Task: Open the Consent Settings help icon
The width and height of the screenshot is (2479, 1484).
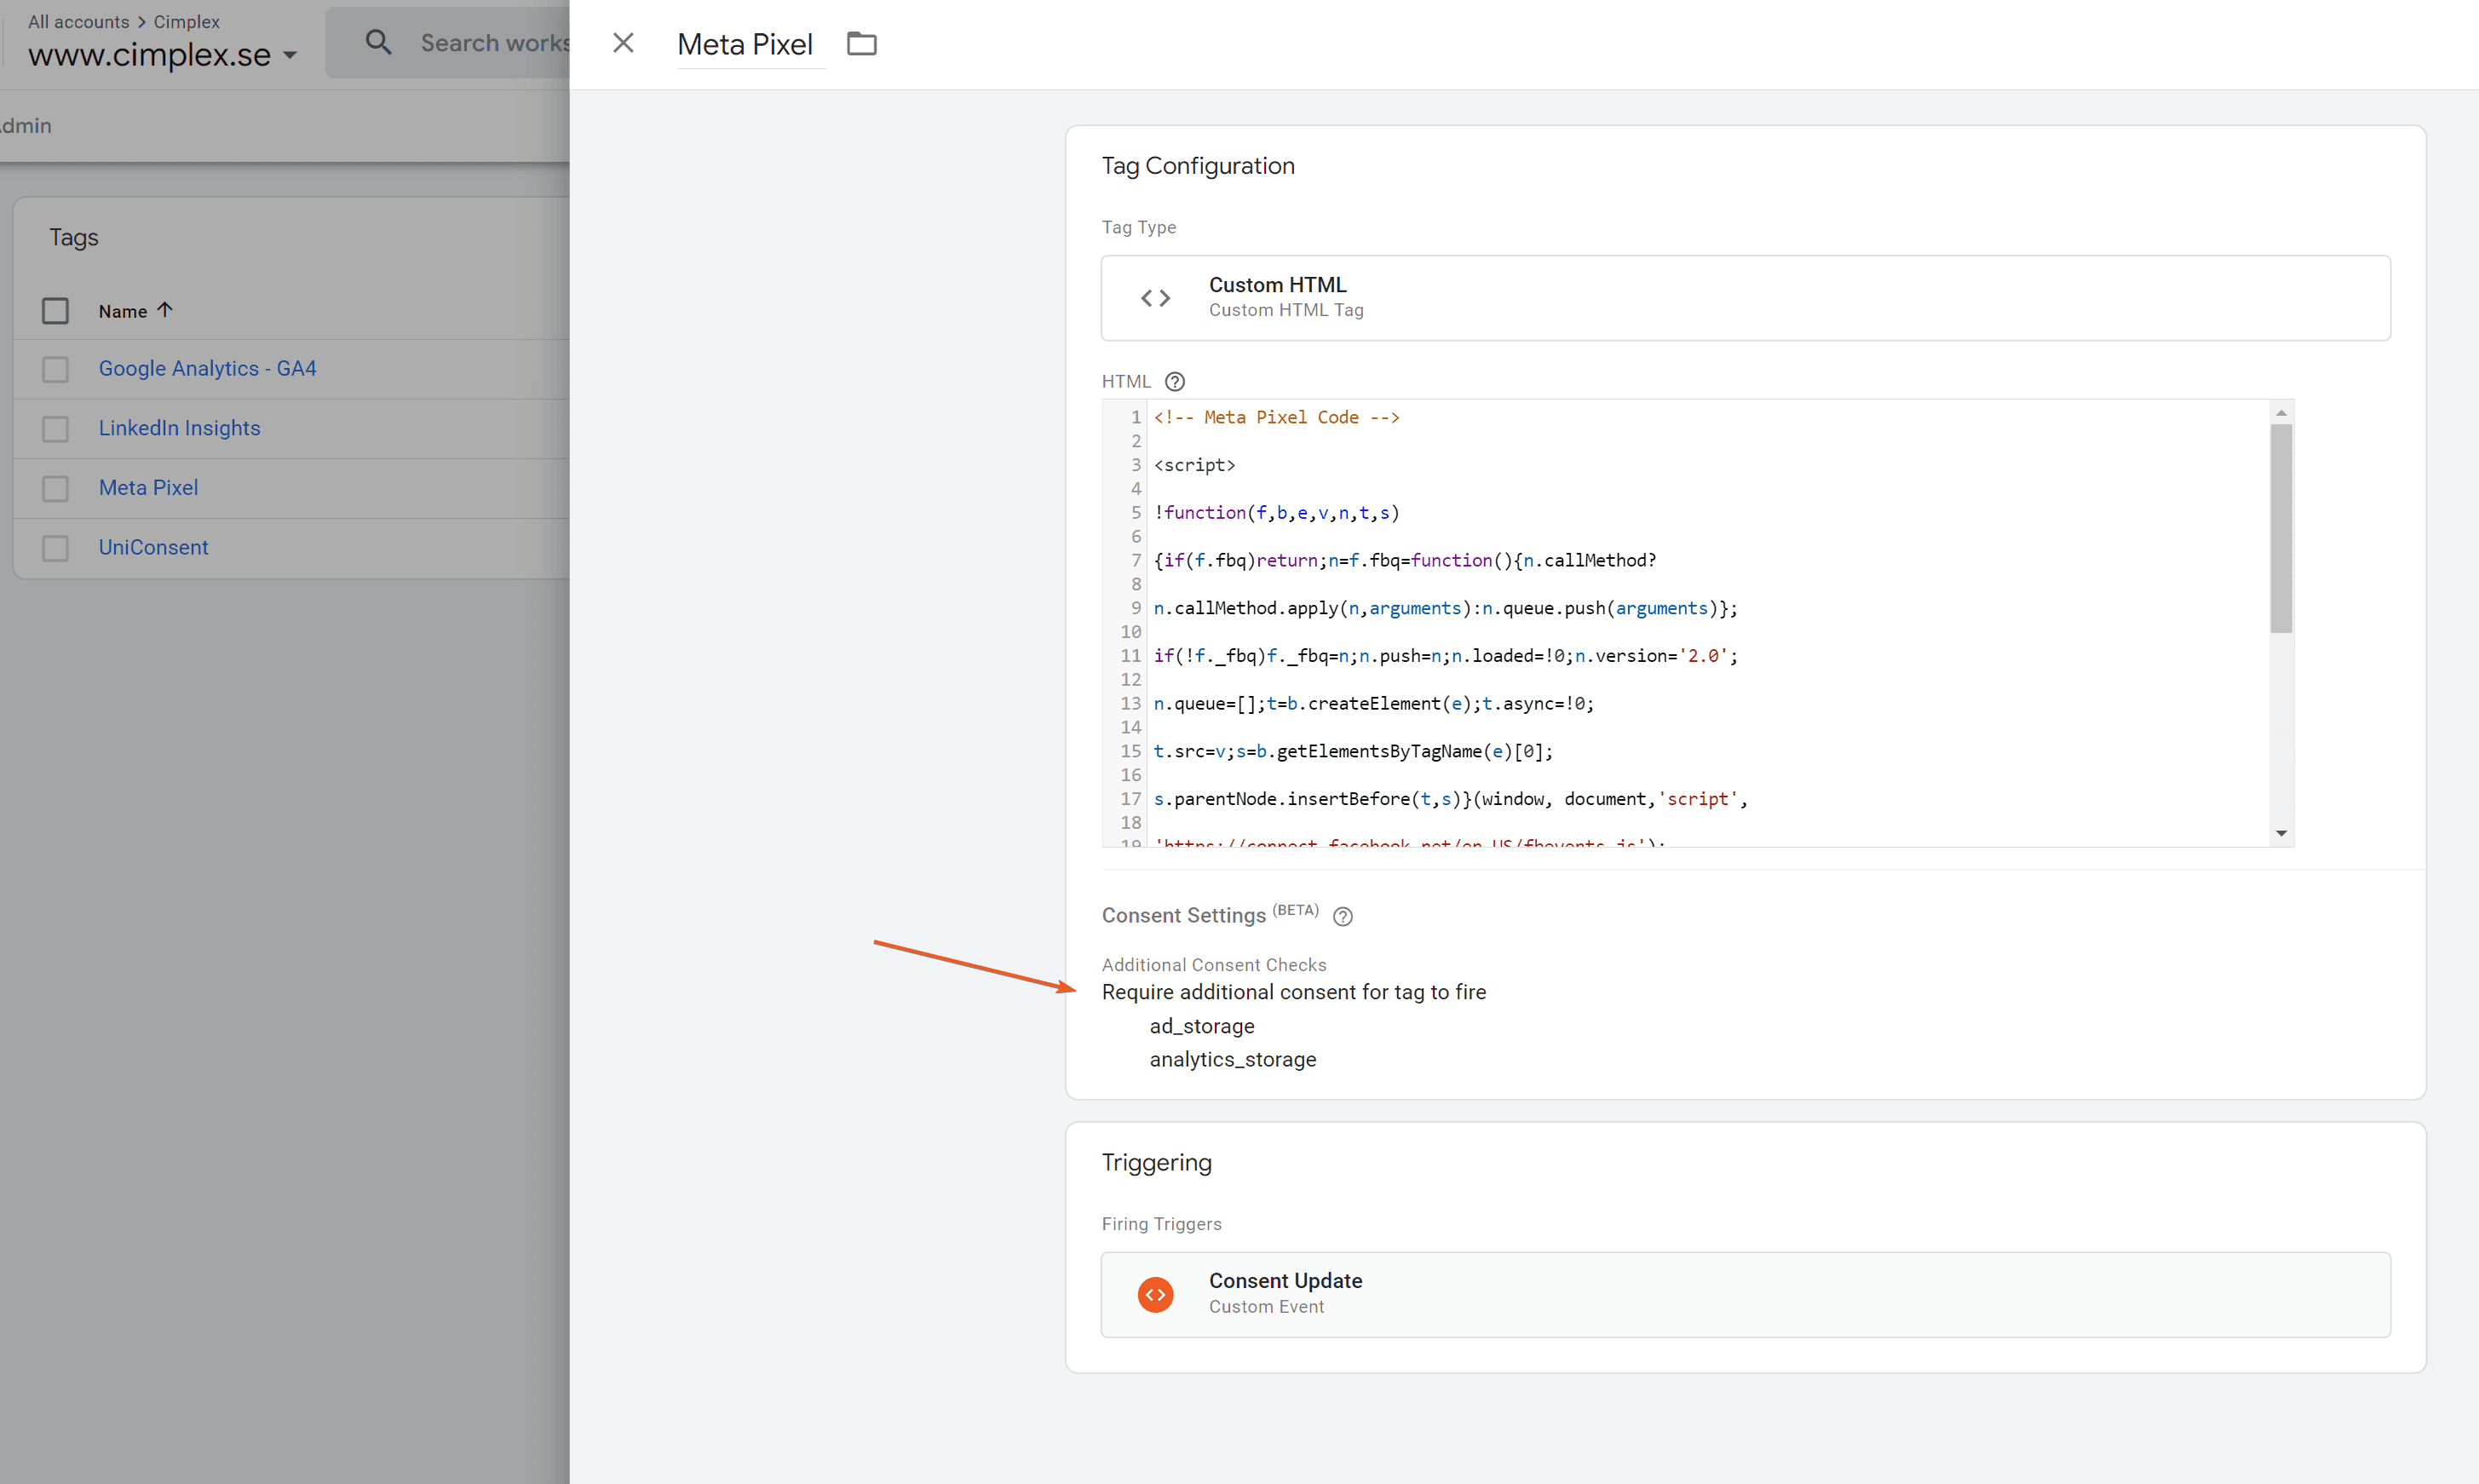Action: coord(1343,917)
